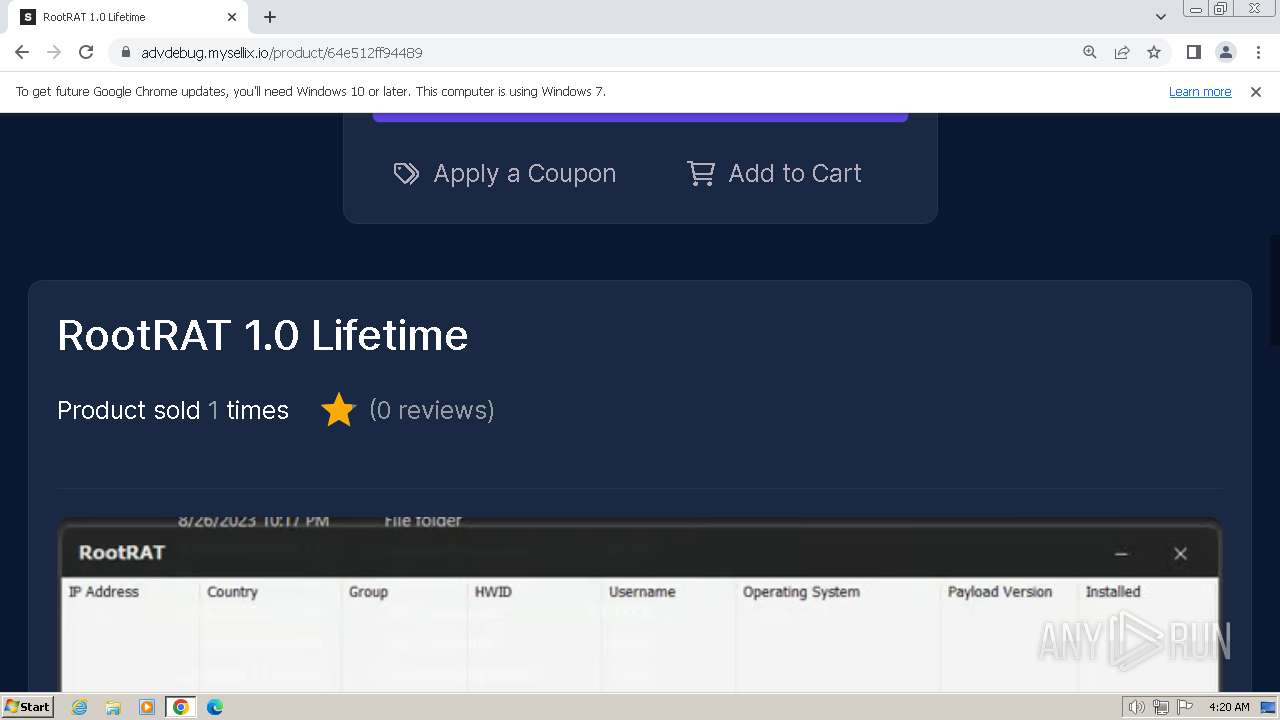Image resolution: width=1280 pixels, height=720 pixels.
Task: Open a new browser tab
Action: [270, 17]
